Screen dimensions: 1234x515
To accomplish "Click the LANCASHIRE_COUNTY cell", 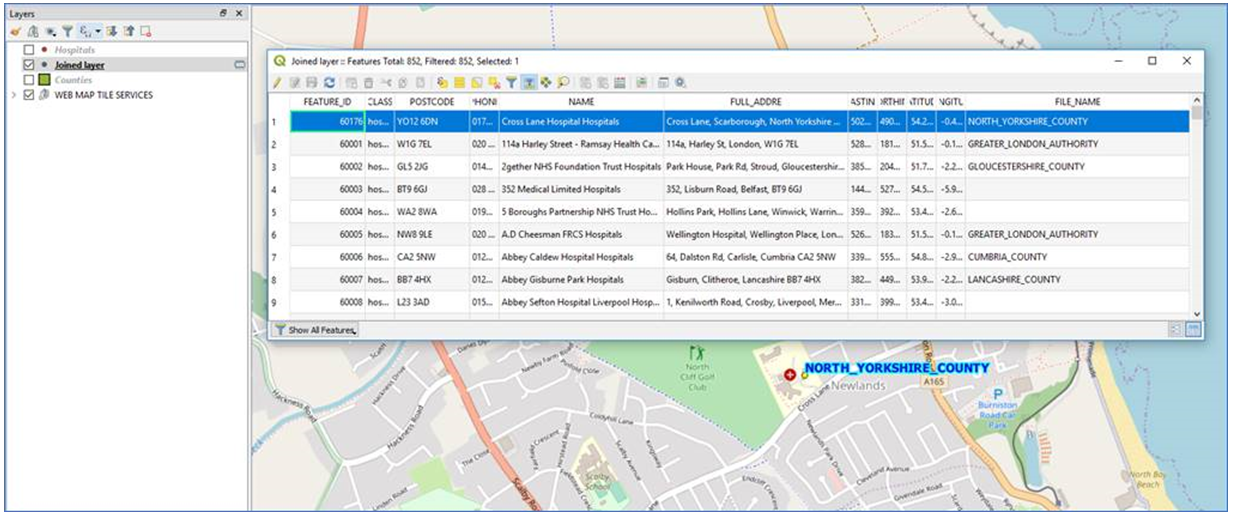I will tap(1078, 279).
